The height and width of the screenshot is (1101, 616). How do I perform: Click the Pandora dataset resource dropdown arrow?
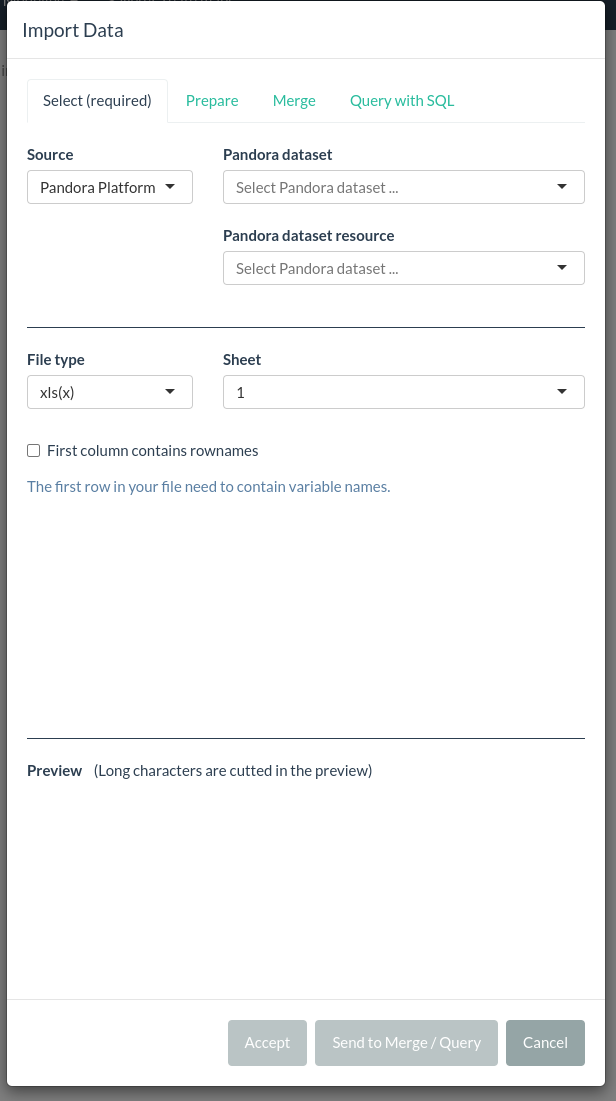click(x=561, y=268)
